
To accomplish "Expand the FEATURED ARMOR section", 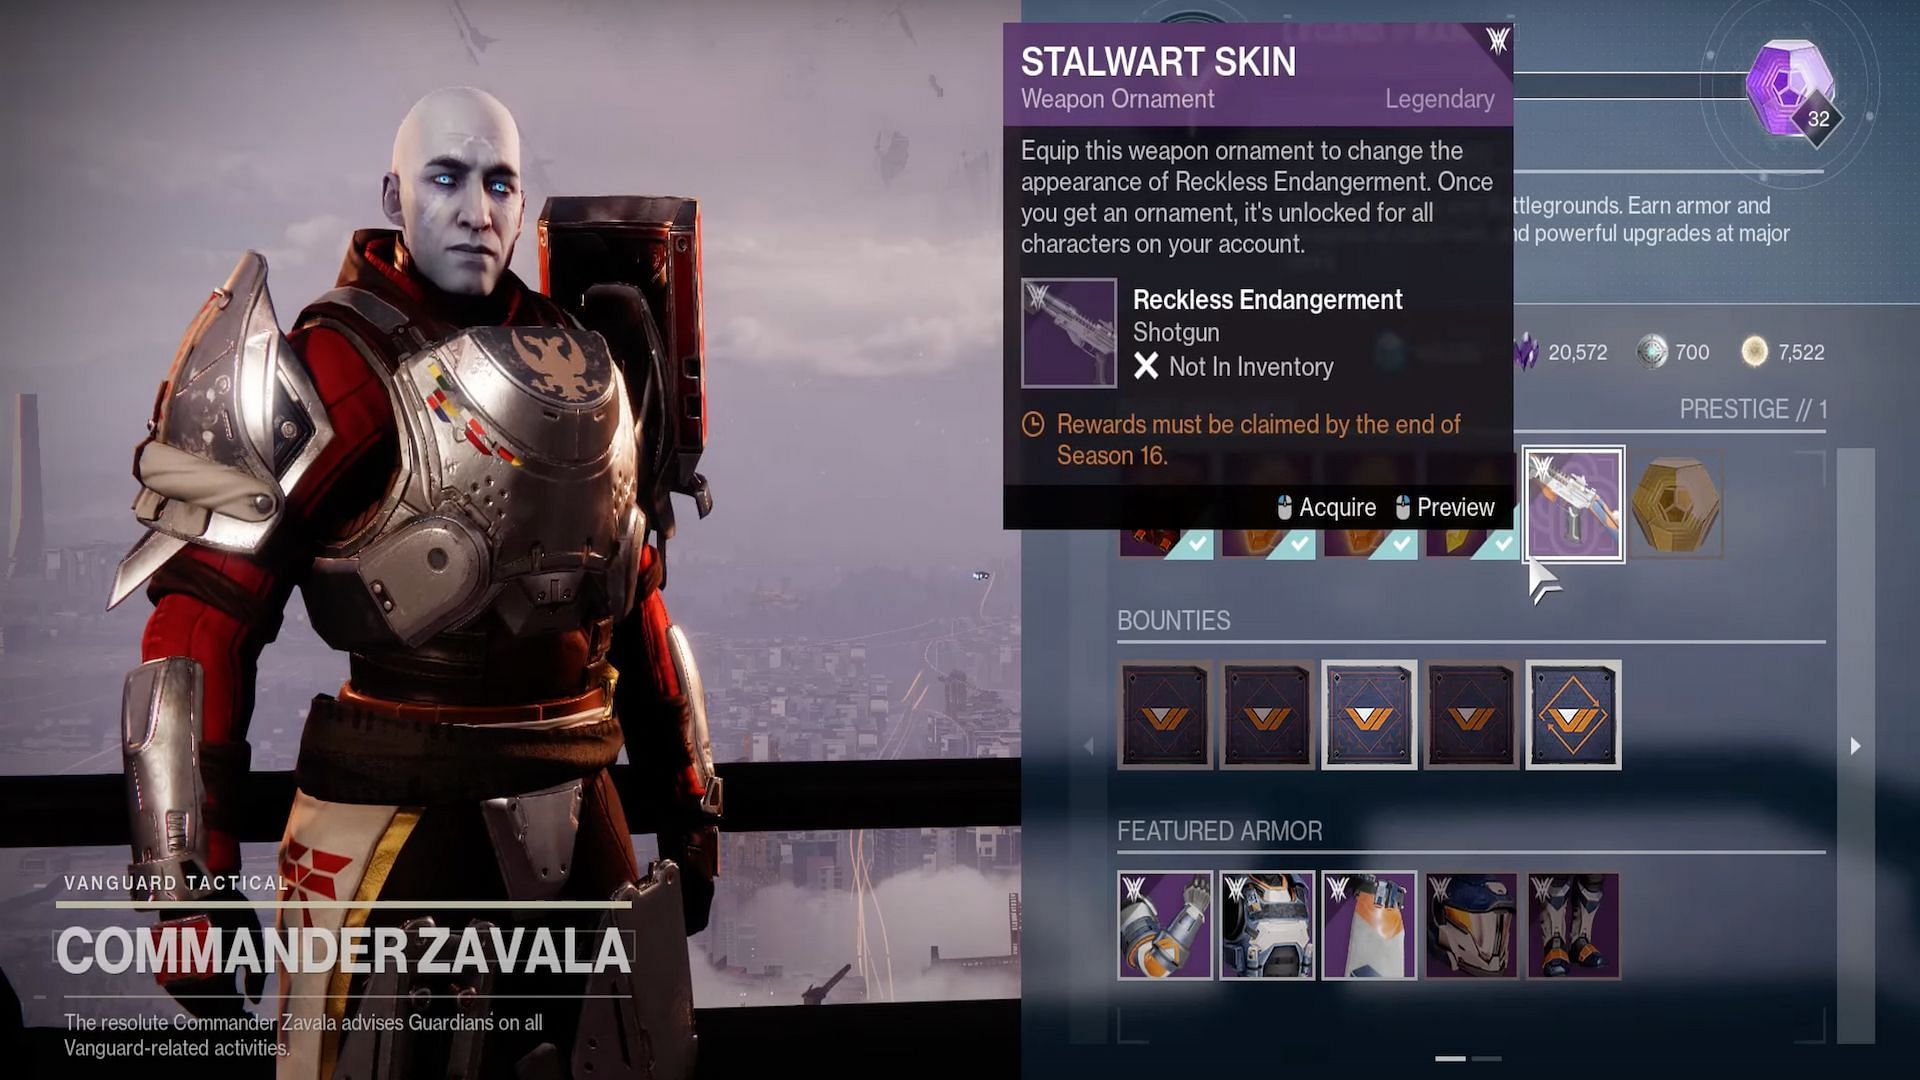I will (x=1220, y=829).
